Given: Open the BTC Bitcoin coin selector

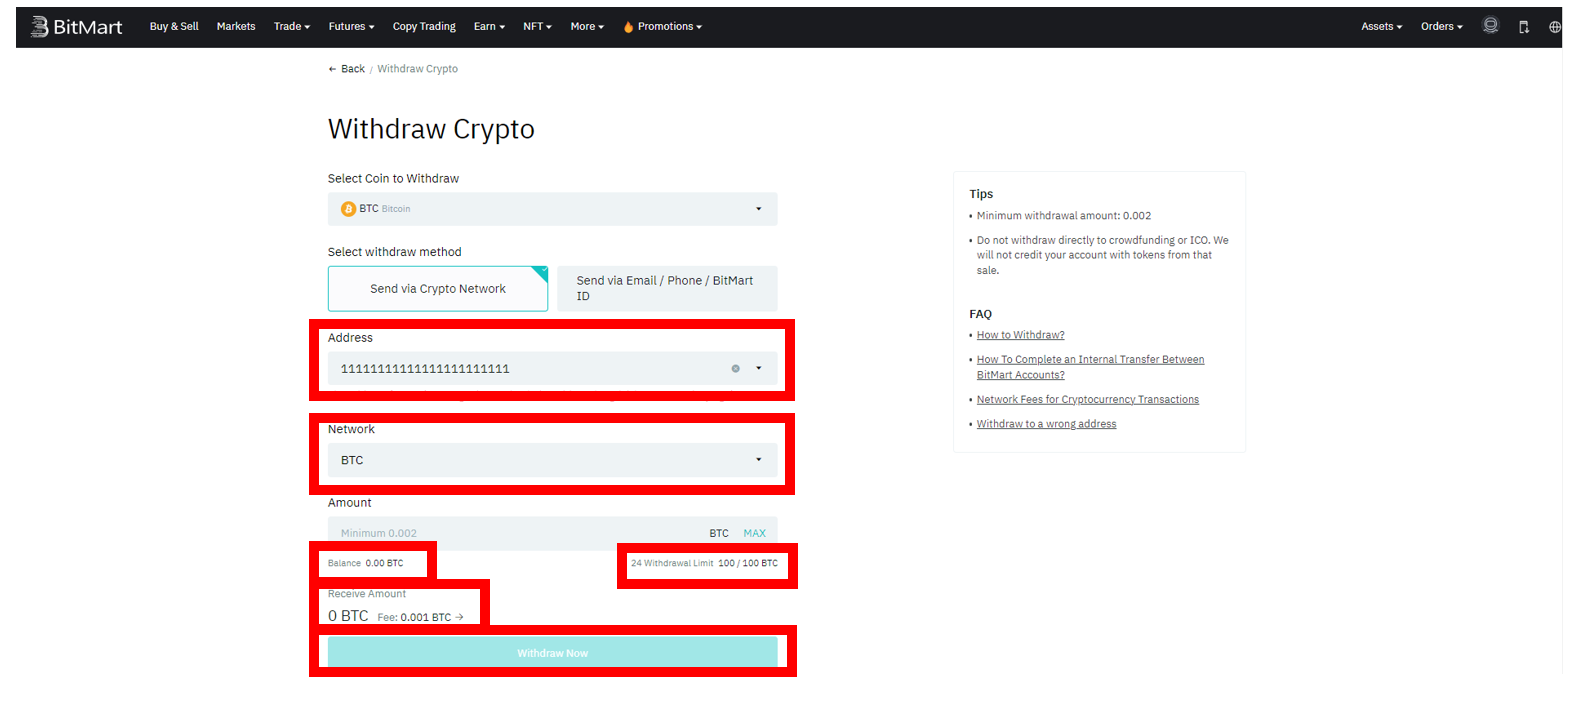Looking at the screenshot, I should [x=552, y=209].
